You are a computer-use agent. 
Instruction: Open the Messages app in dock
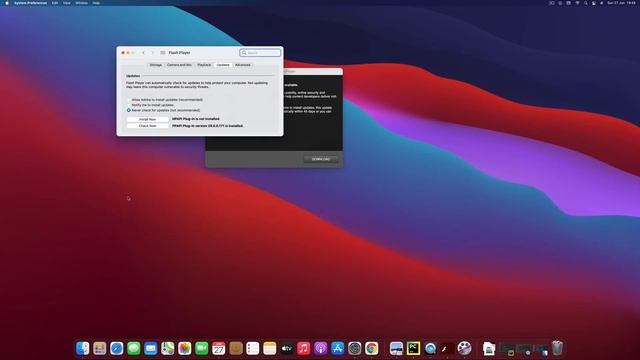(133, 348)
